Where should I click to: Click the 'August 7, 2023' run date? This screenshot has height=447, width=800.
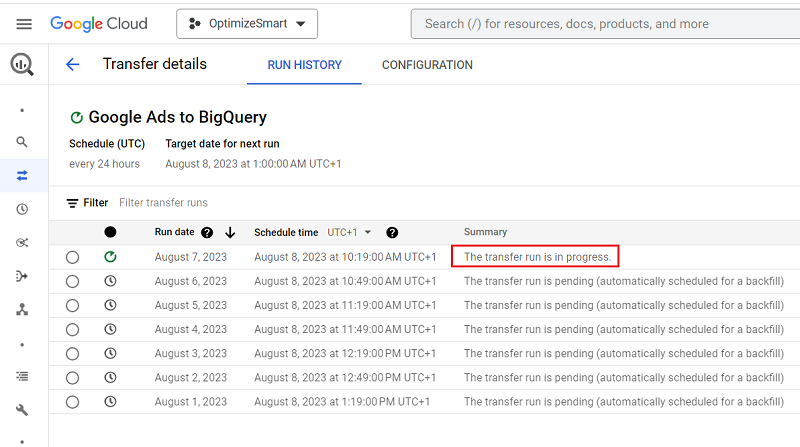[191, 257]
